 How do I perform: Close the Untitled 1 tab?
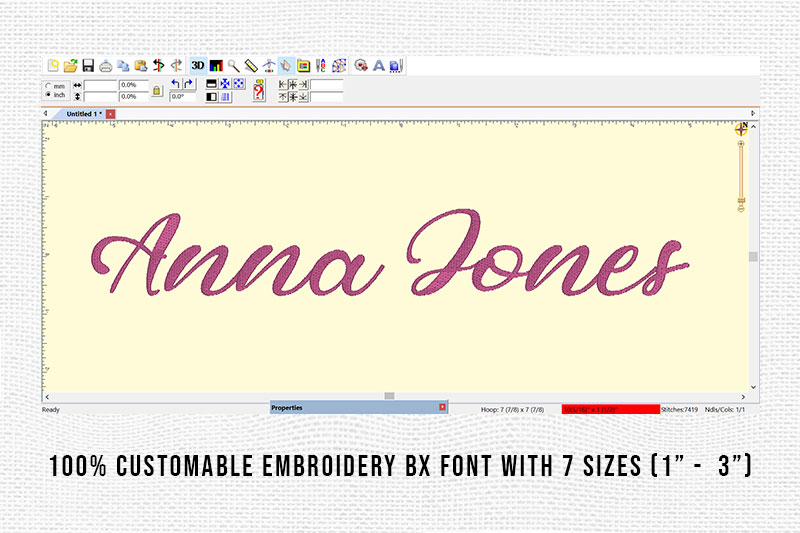111,114
